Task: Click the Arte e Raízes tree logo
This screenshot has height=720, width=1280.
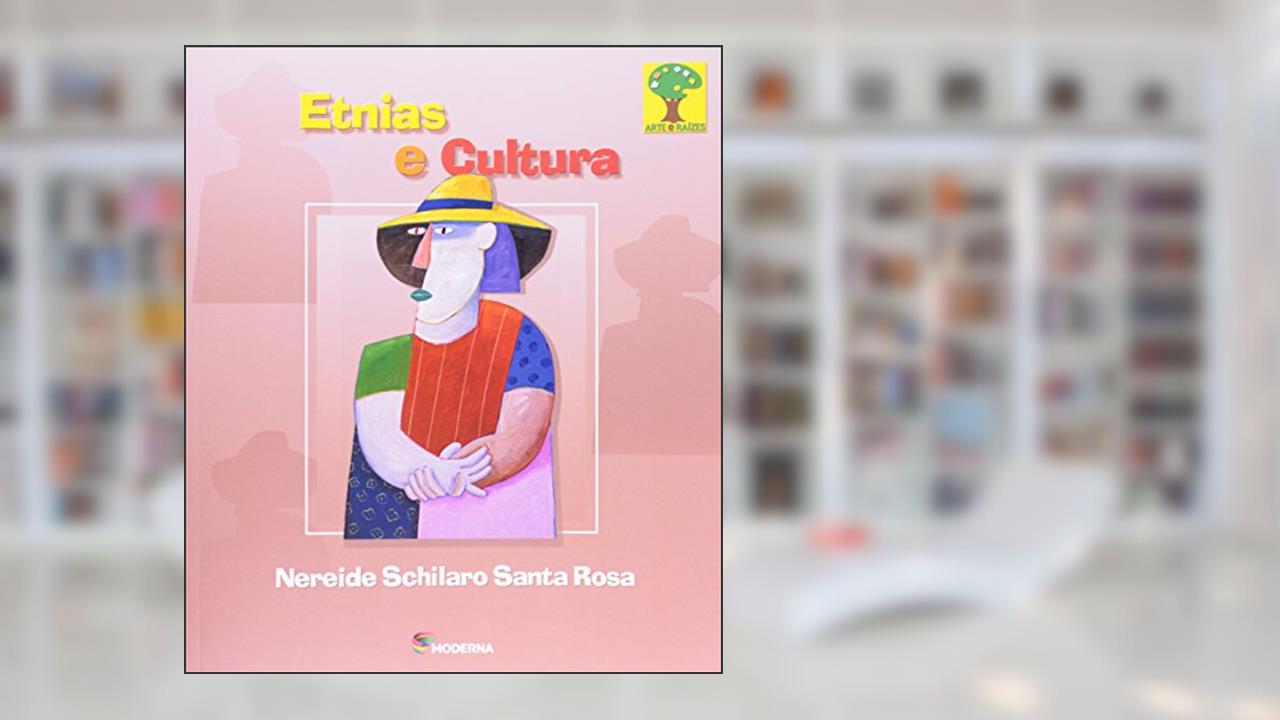Action: tap(675, 97)
